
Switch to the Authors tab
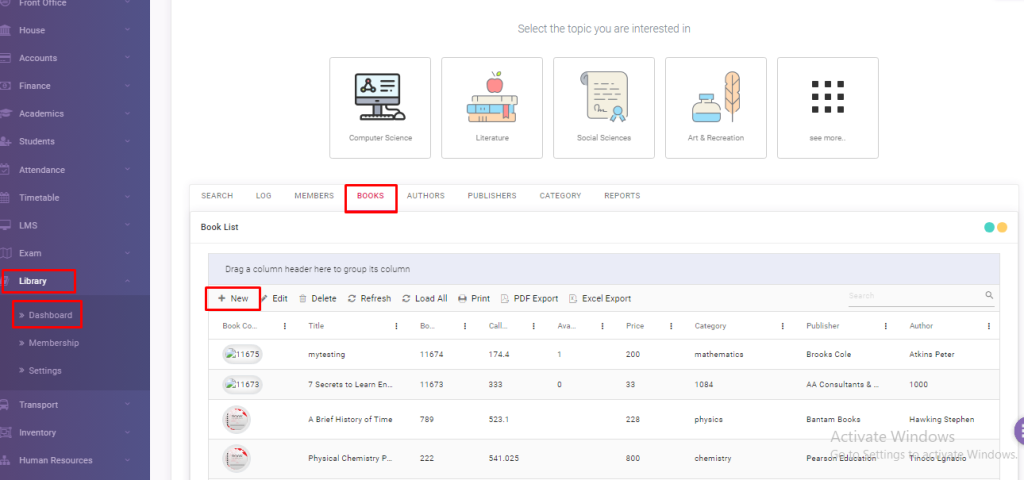(425, 196)
